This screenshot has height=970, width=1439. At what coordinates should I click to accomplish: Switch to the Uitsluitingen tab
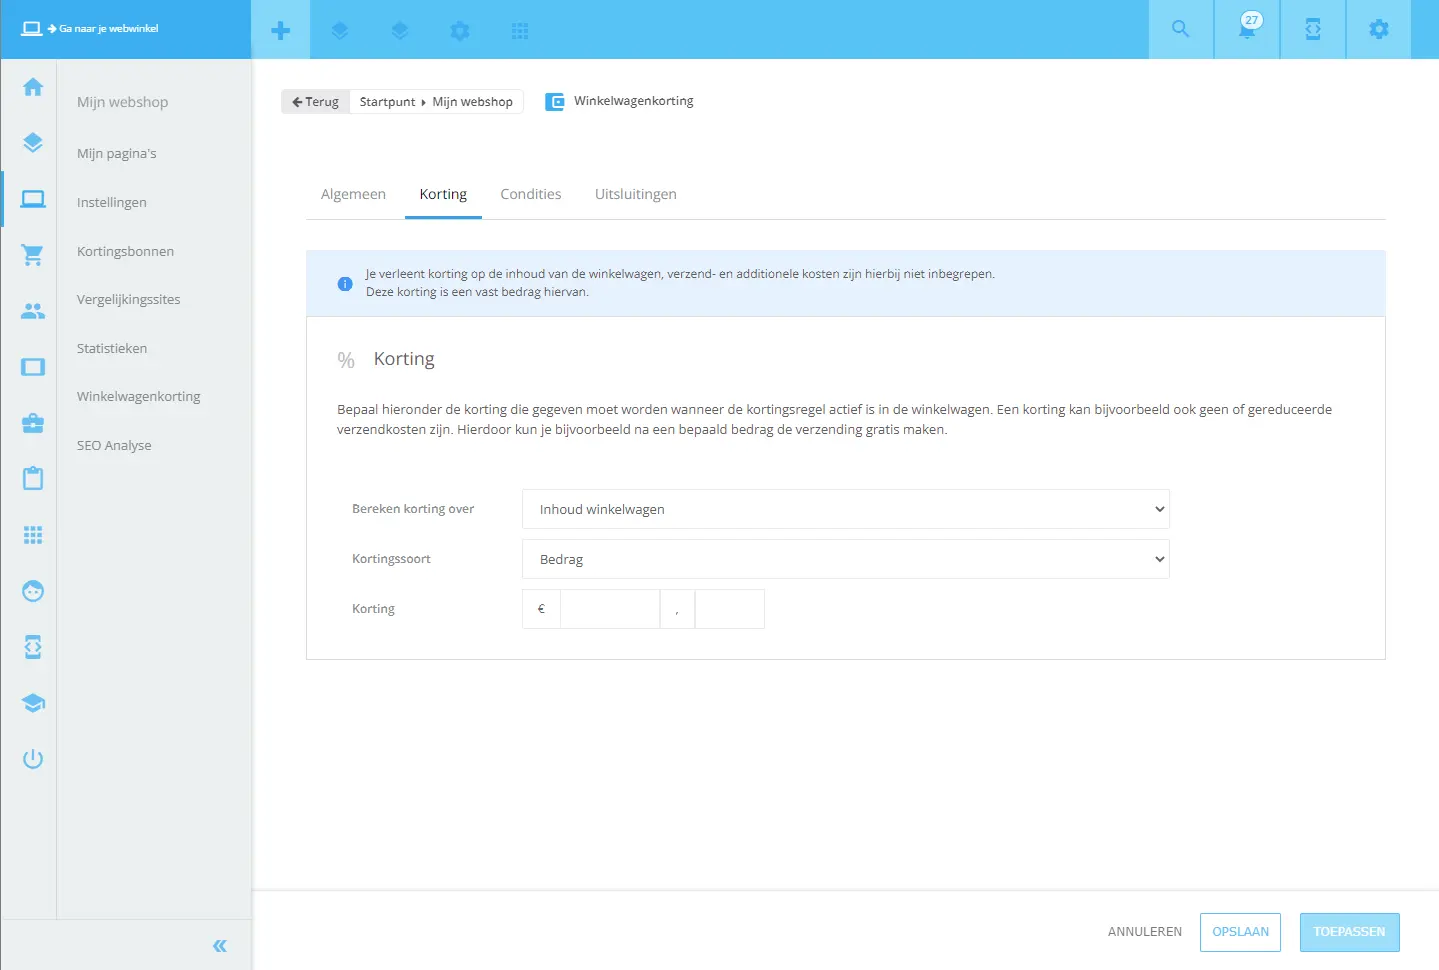tap(636, 194)
